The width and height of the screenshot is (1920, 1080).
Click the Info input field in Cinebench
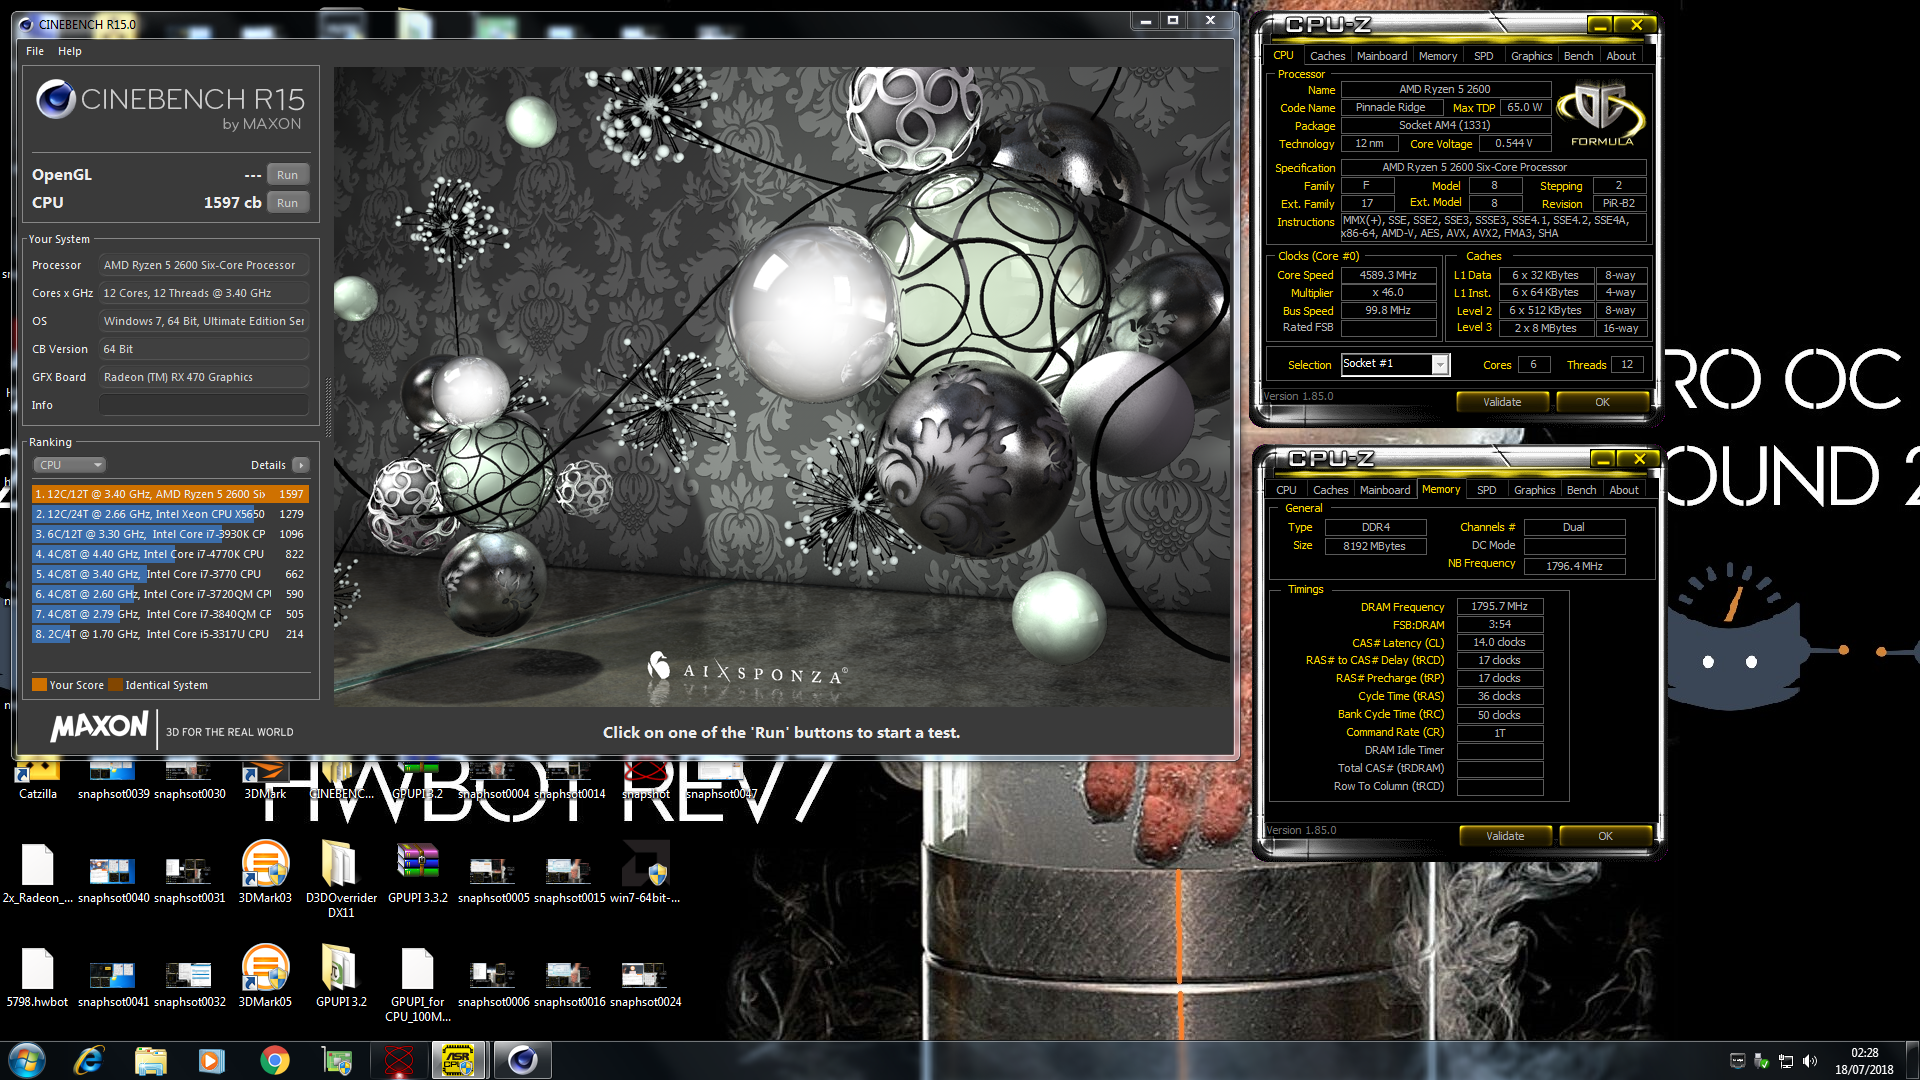[204, 405]
